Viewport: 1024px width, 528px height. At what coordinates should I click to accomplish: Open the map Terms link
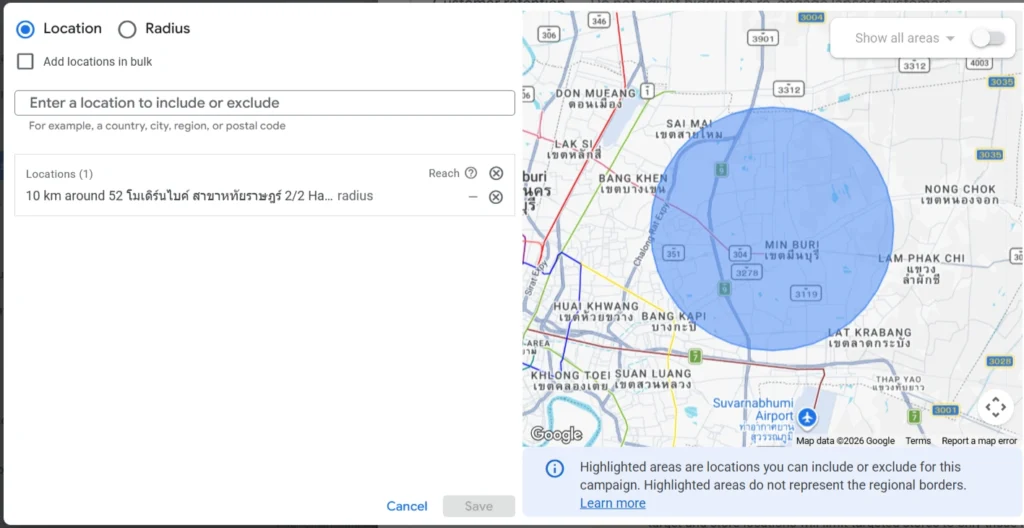pyautogui.click(x=918, y=441)
